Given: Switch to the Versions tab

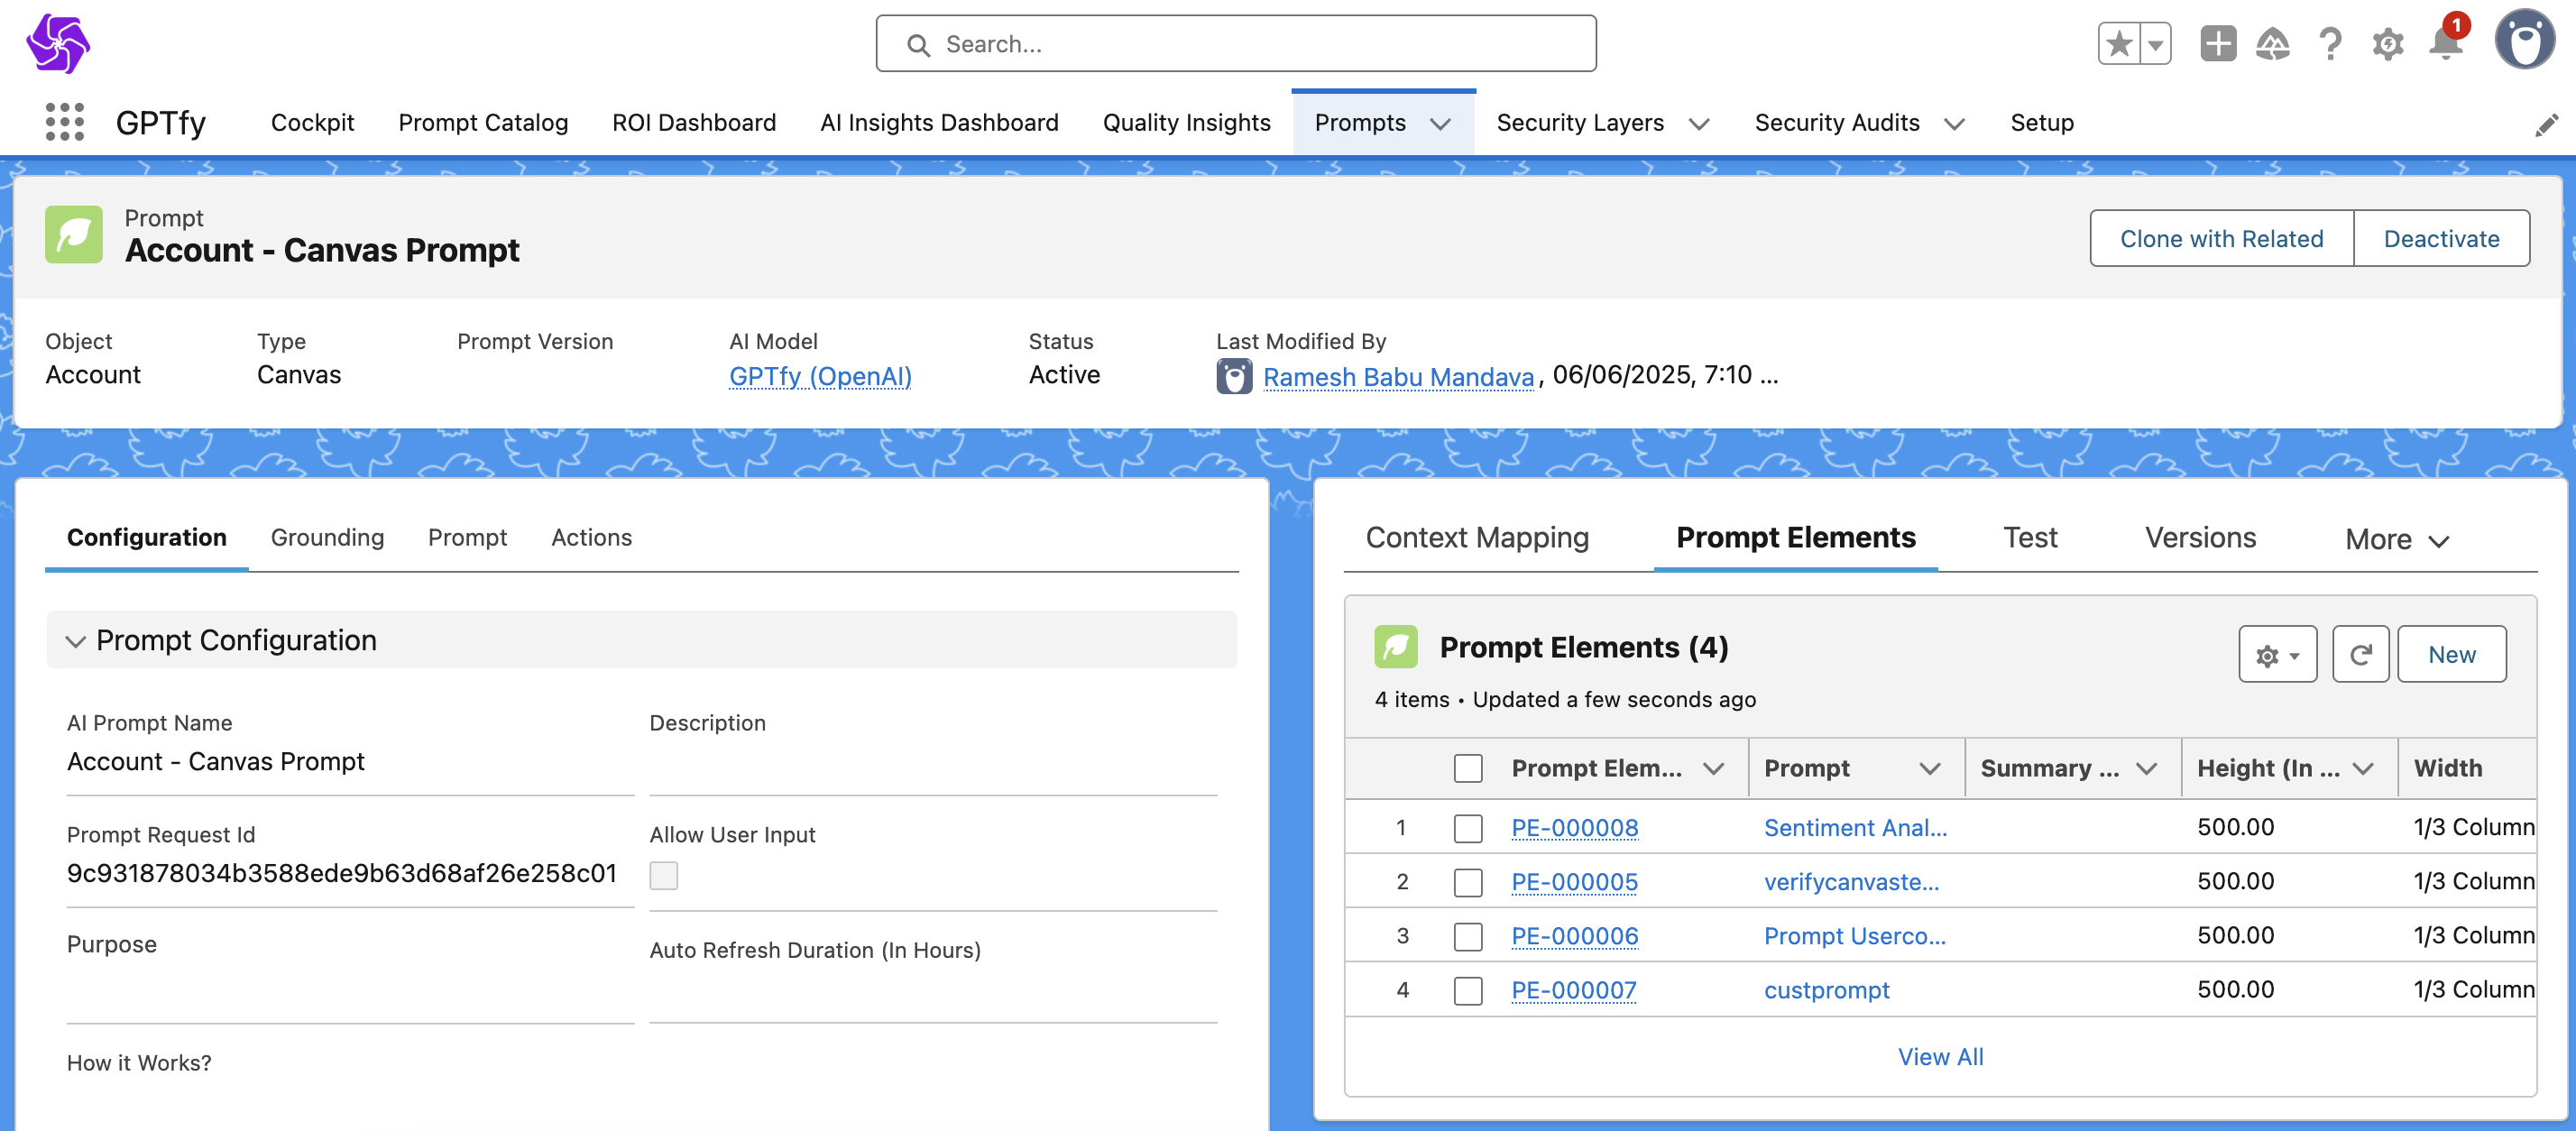Looking at the screenshot, I should point(2200,538).
